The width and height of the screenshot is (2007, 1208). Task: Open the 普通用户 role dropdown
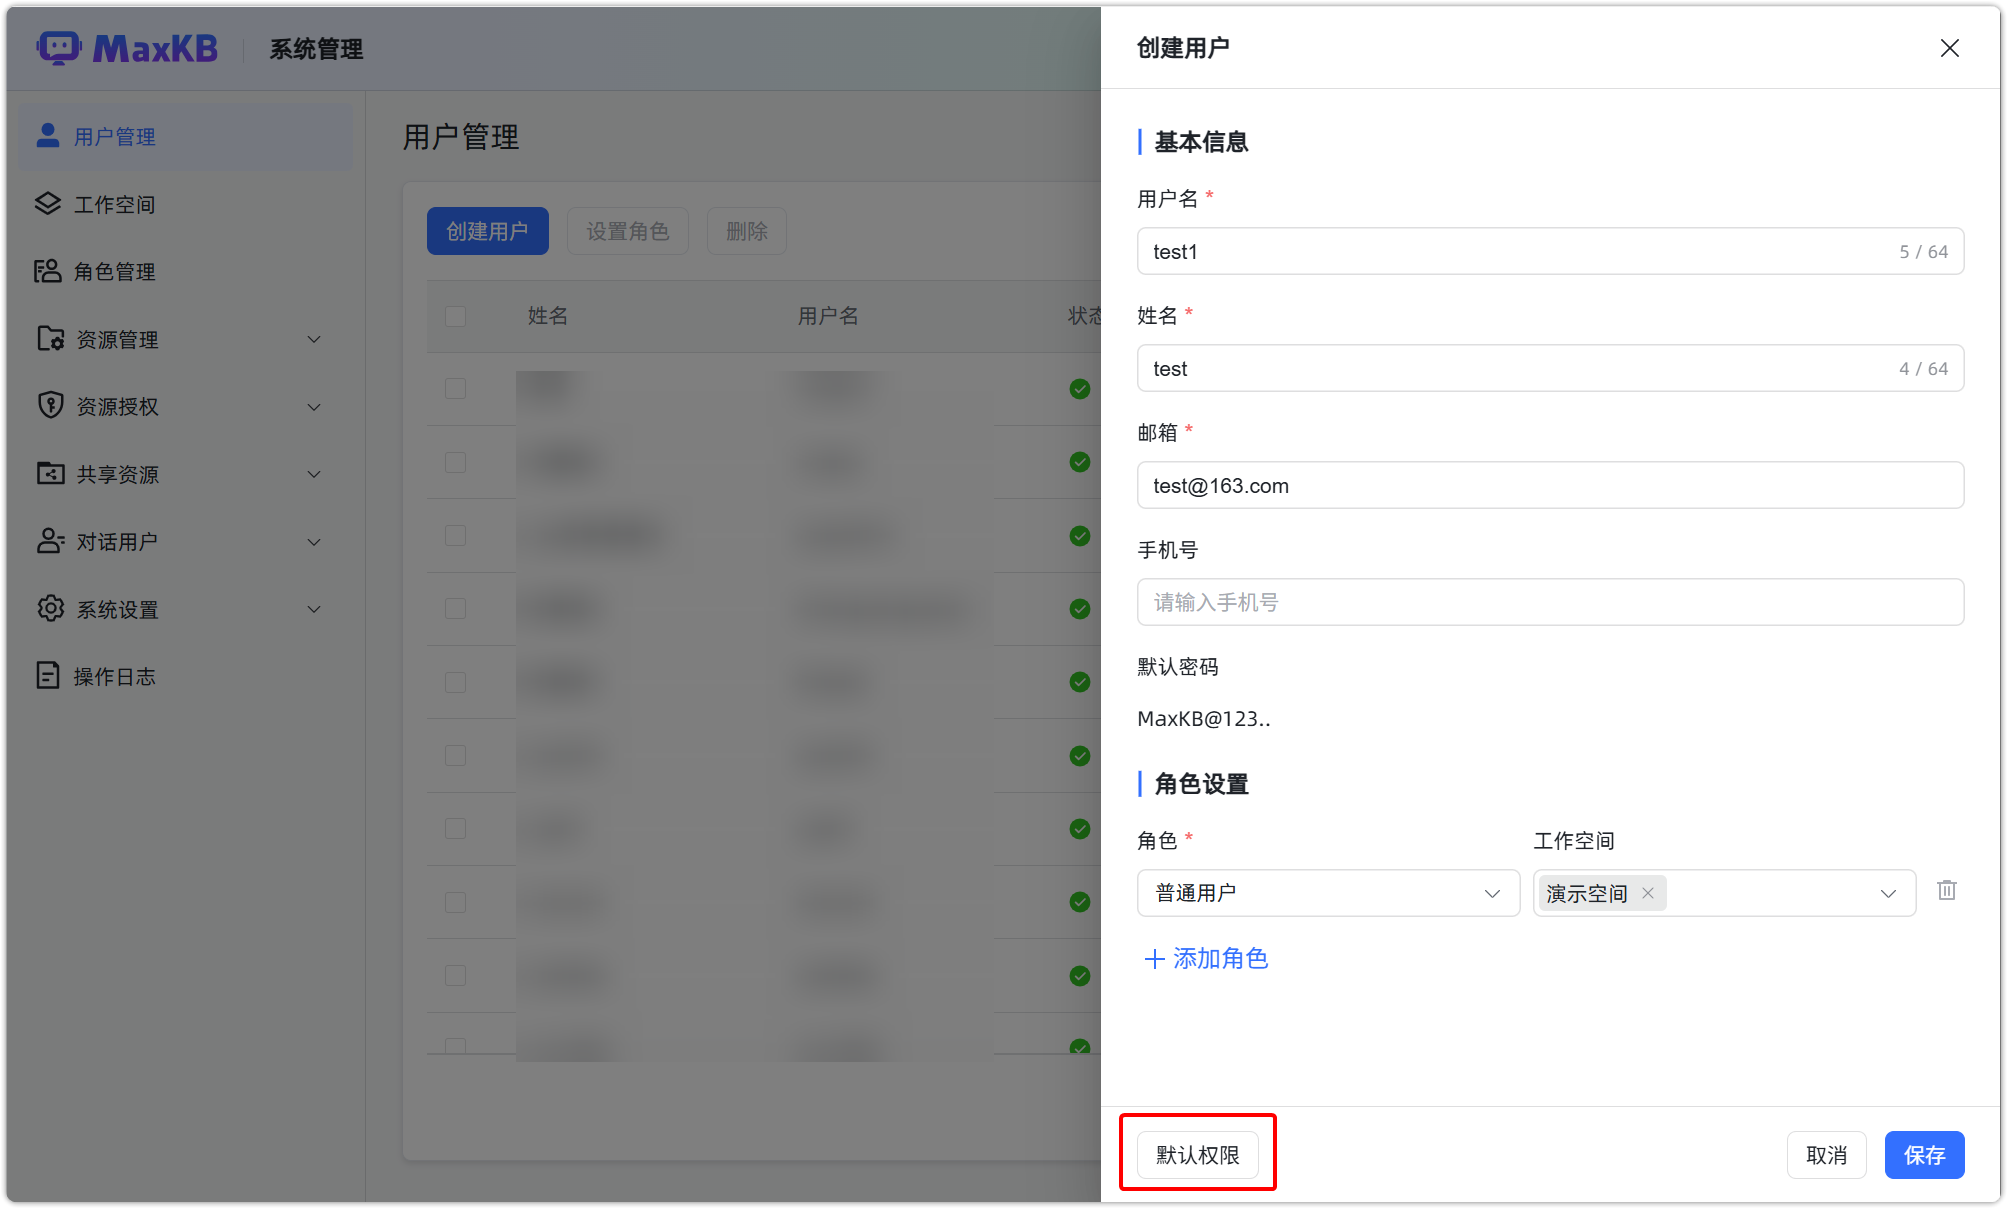point(1328,893)
